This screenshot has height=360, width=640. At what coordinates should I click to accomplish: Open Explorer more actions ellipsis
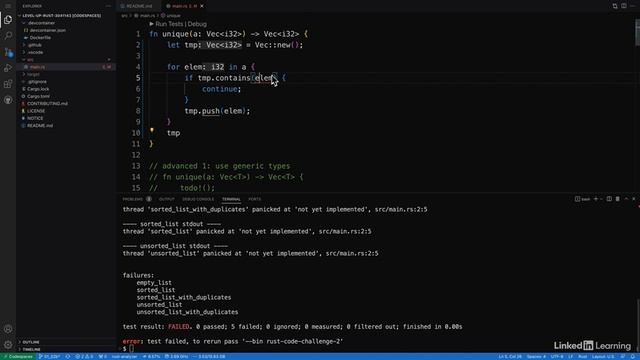click(108, 6)
